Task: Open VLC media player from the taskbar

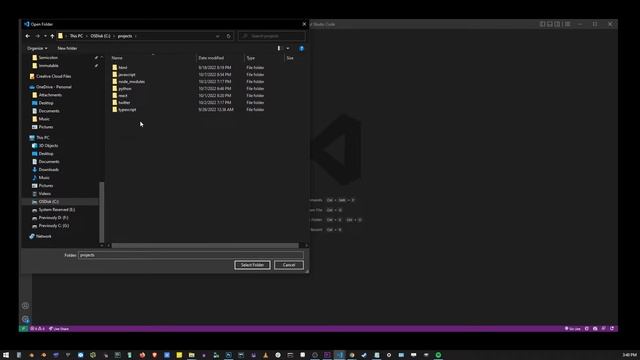Action: pyautogui.click(x=266, y=355)
